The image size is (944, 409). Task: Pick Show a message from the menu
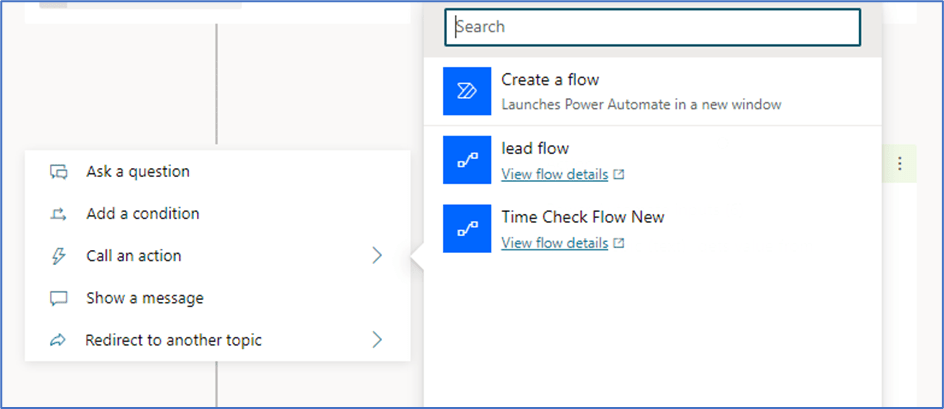click(x=144, y=298)
